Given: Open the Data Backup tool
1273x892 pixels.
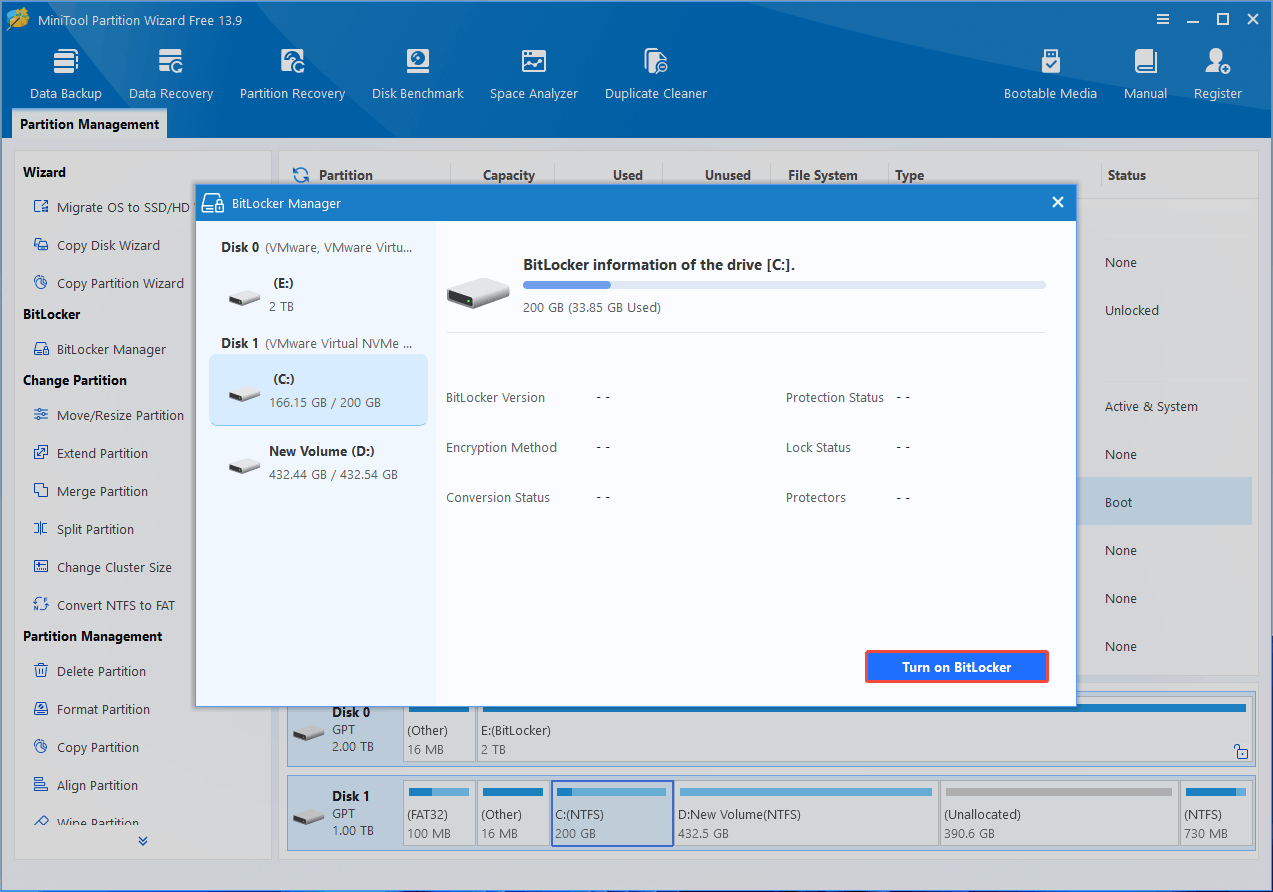Looking at the screenshot, I should point(66,74).
